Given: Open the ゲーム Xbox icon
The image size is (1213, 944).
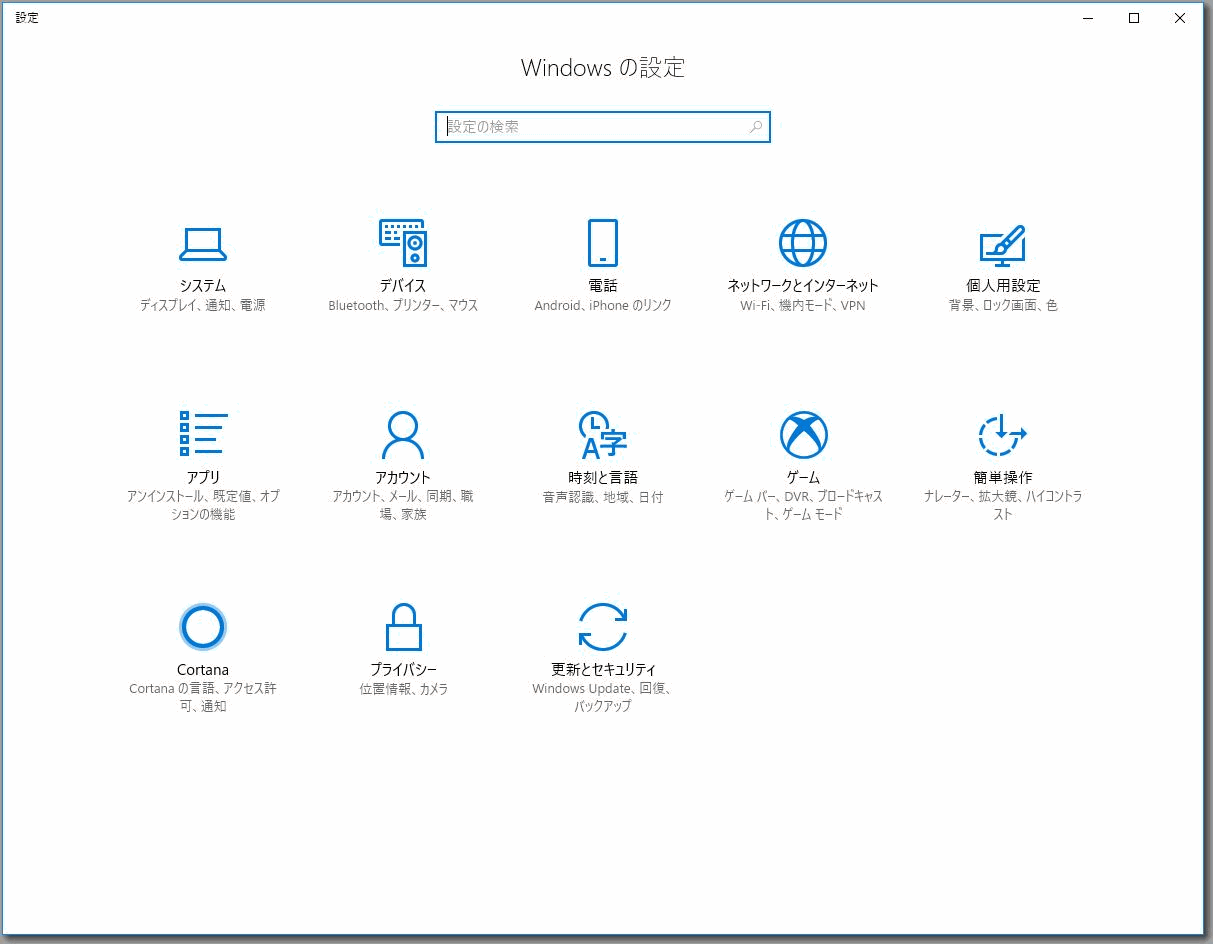Looking at the screenshot, I should coord(803,434).
